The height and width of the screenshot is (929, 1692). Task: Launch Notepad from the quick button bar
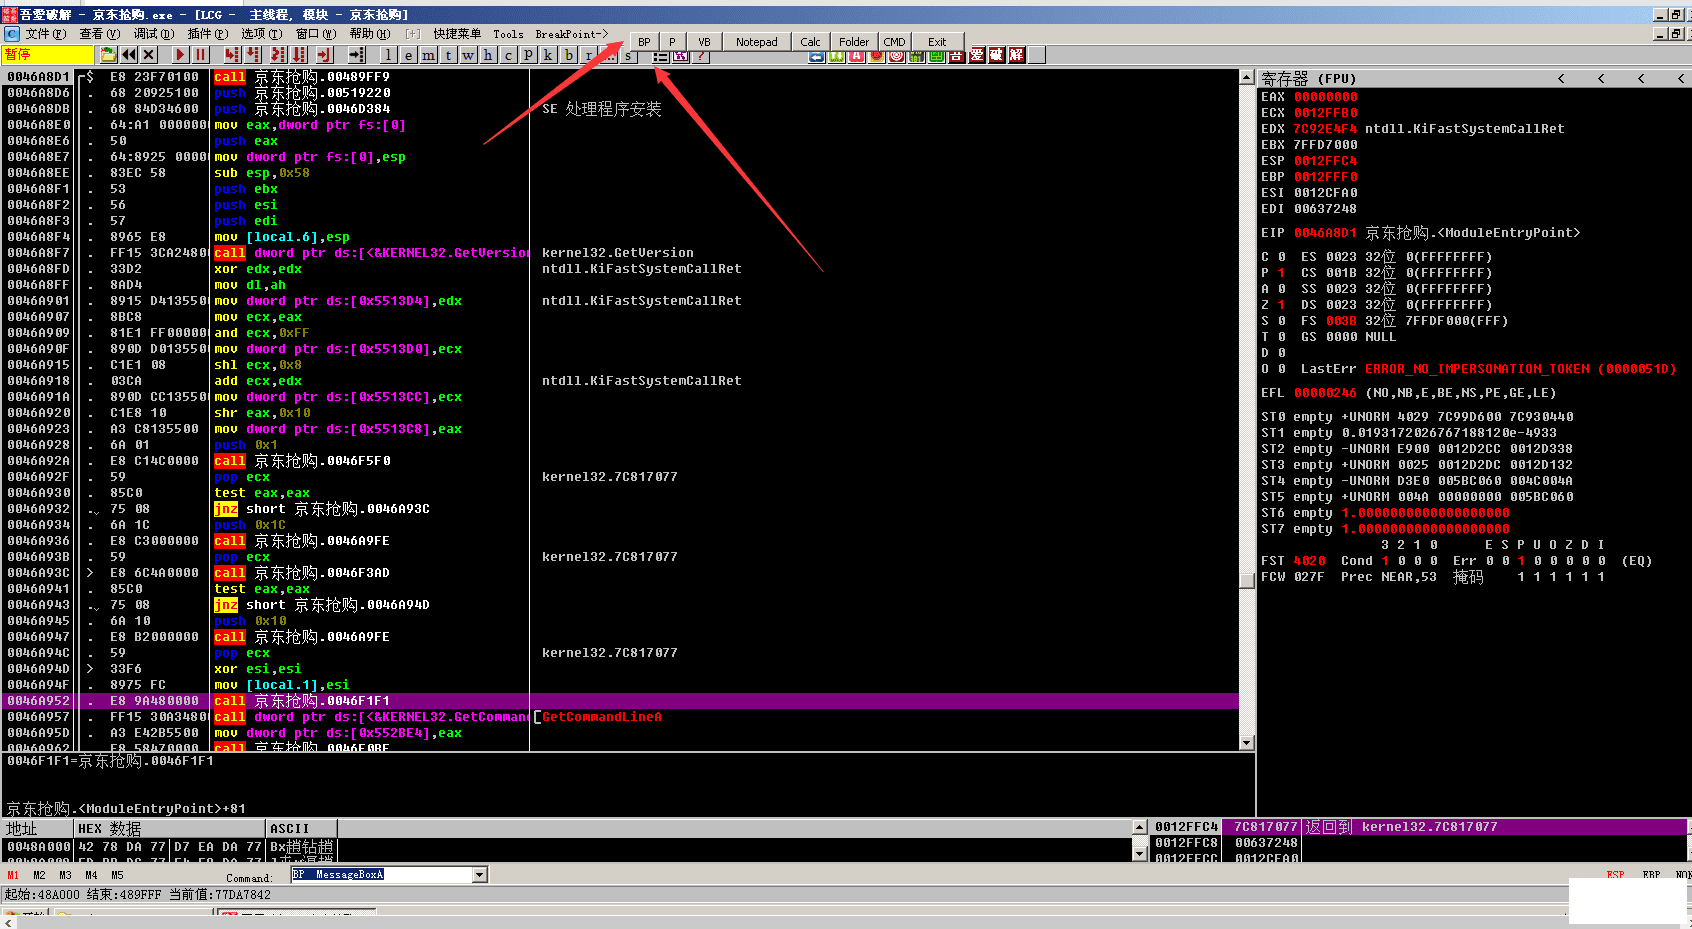pyautogui.click(x=757, y=42)
